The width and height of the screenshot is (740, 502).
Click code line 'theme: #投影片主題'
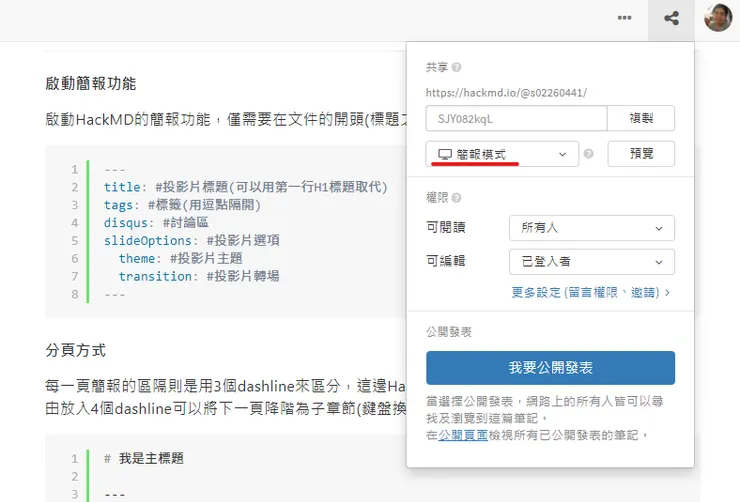coord(180,259)
